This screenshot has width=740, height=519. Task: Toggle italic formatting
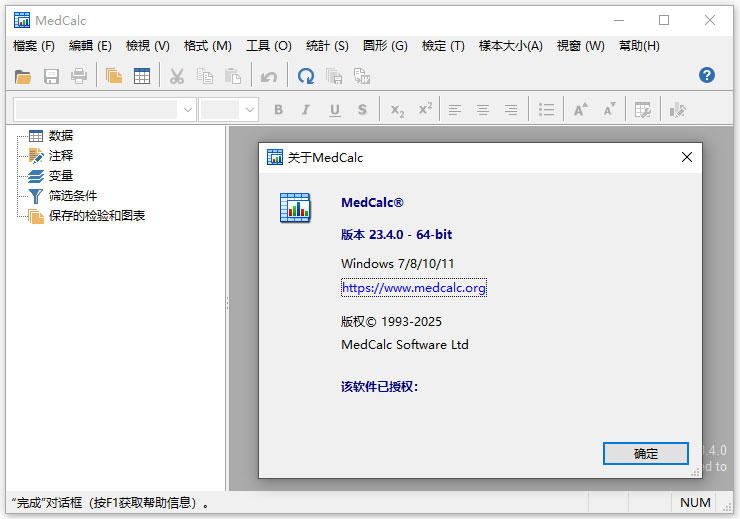(x=306, y=110)
